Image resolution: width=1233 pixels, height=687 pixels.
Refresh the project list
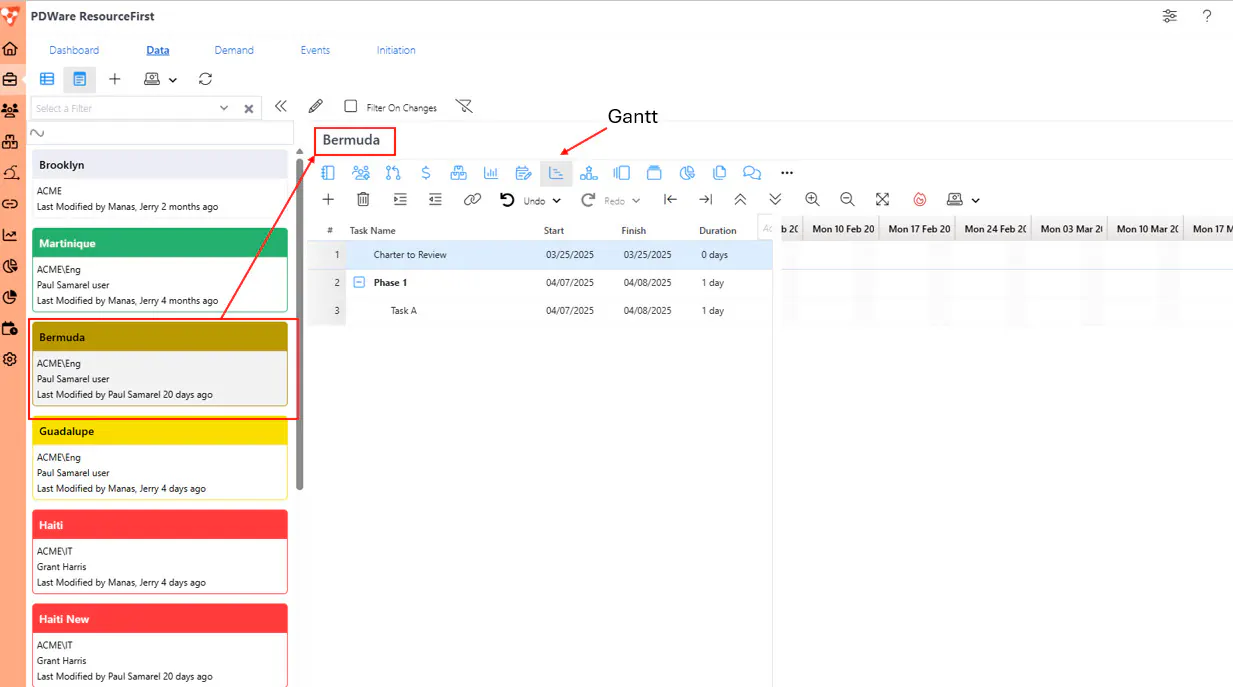205,79
